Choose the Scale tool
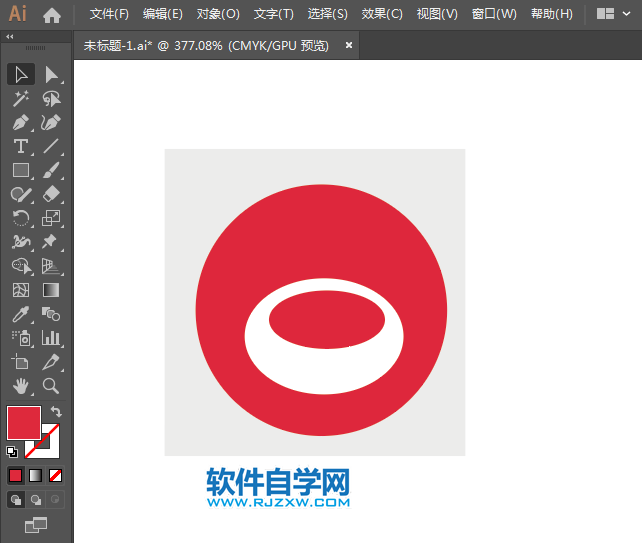 pos(51,218)
